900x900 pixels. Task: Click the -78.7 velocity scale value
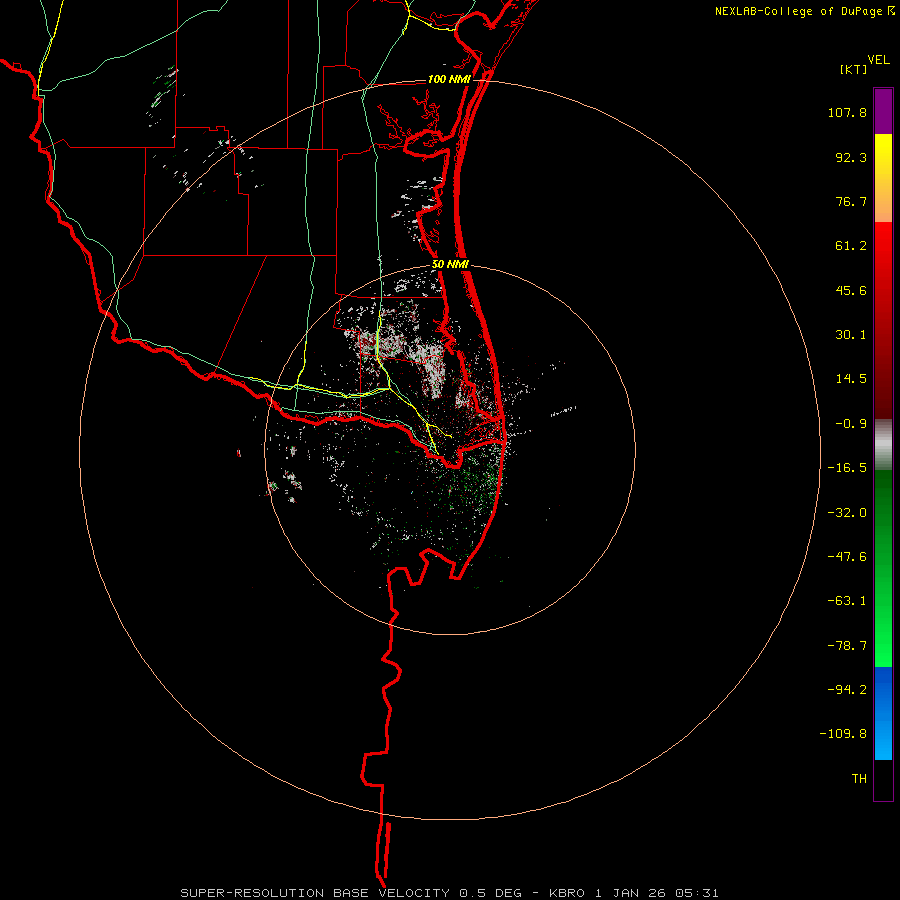pyautogui.click(x=847, y=646)
